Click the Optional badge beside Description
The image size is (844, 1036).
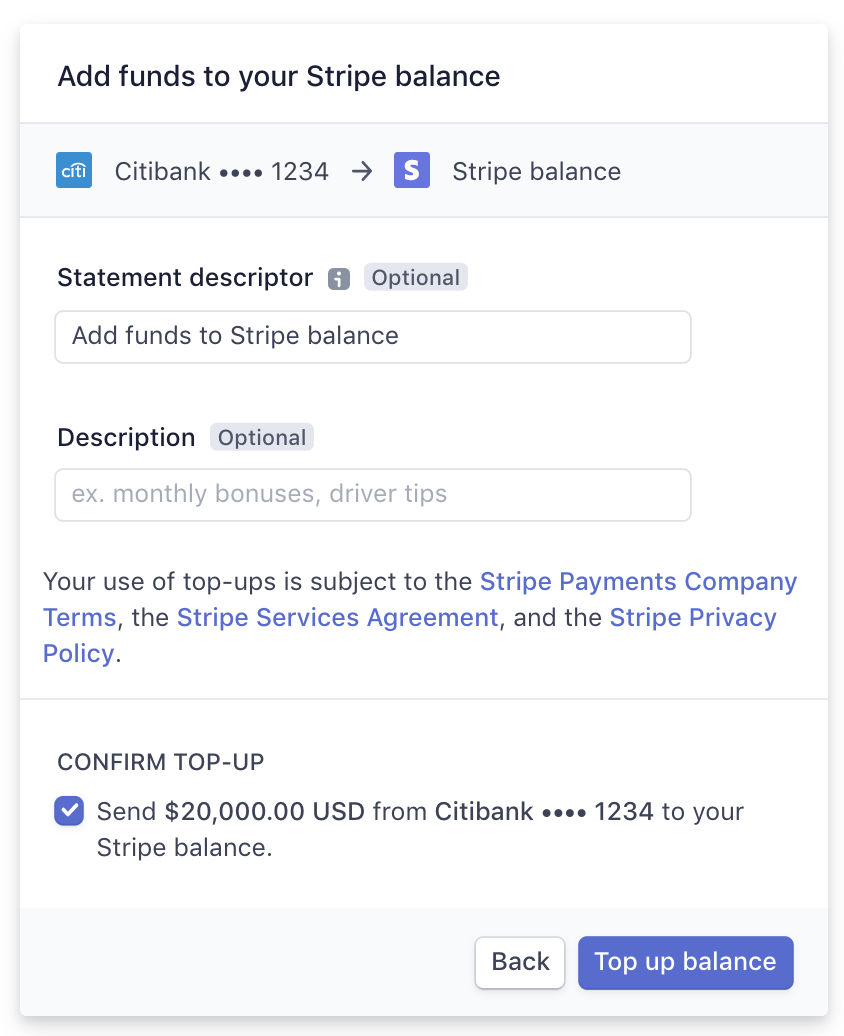pyautogui.click(x=262, y=437)
